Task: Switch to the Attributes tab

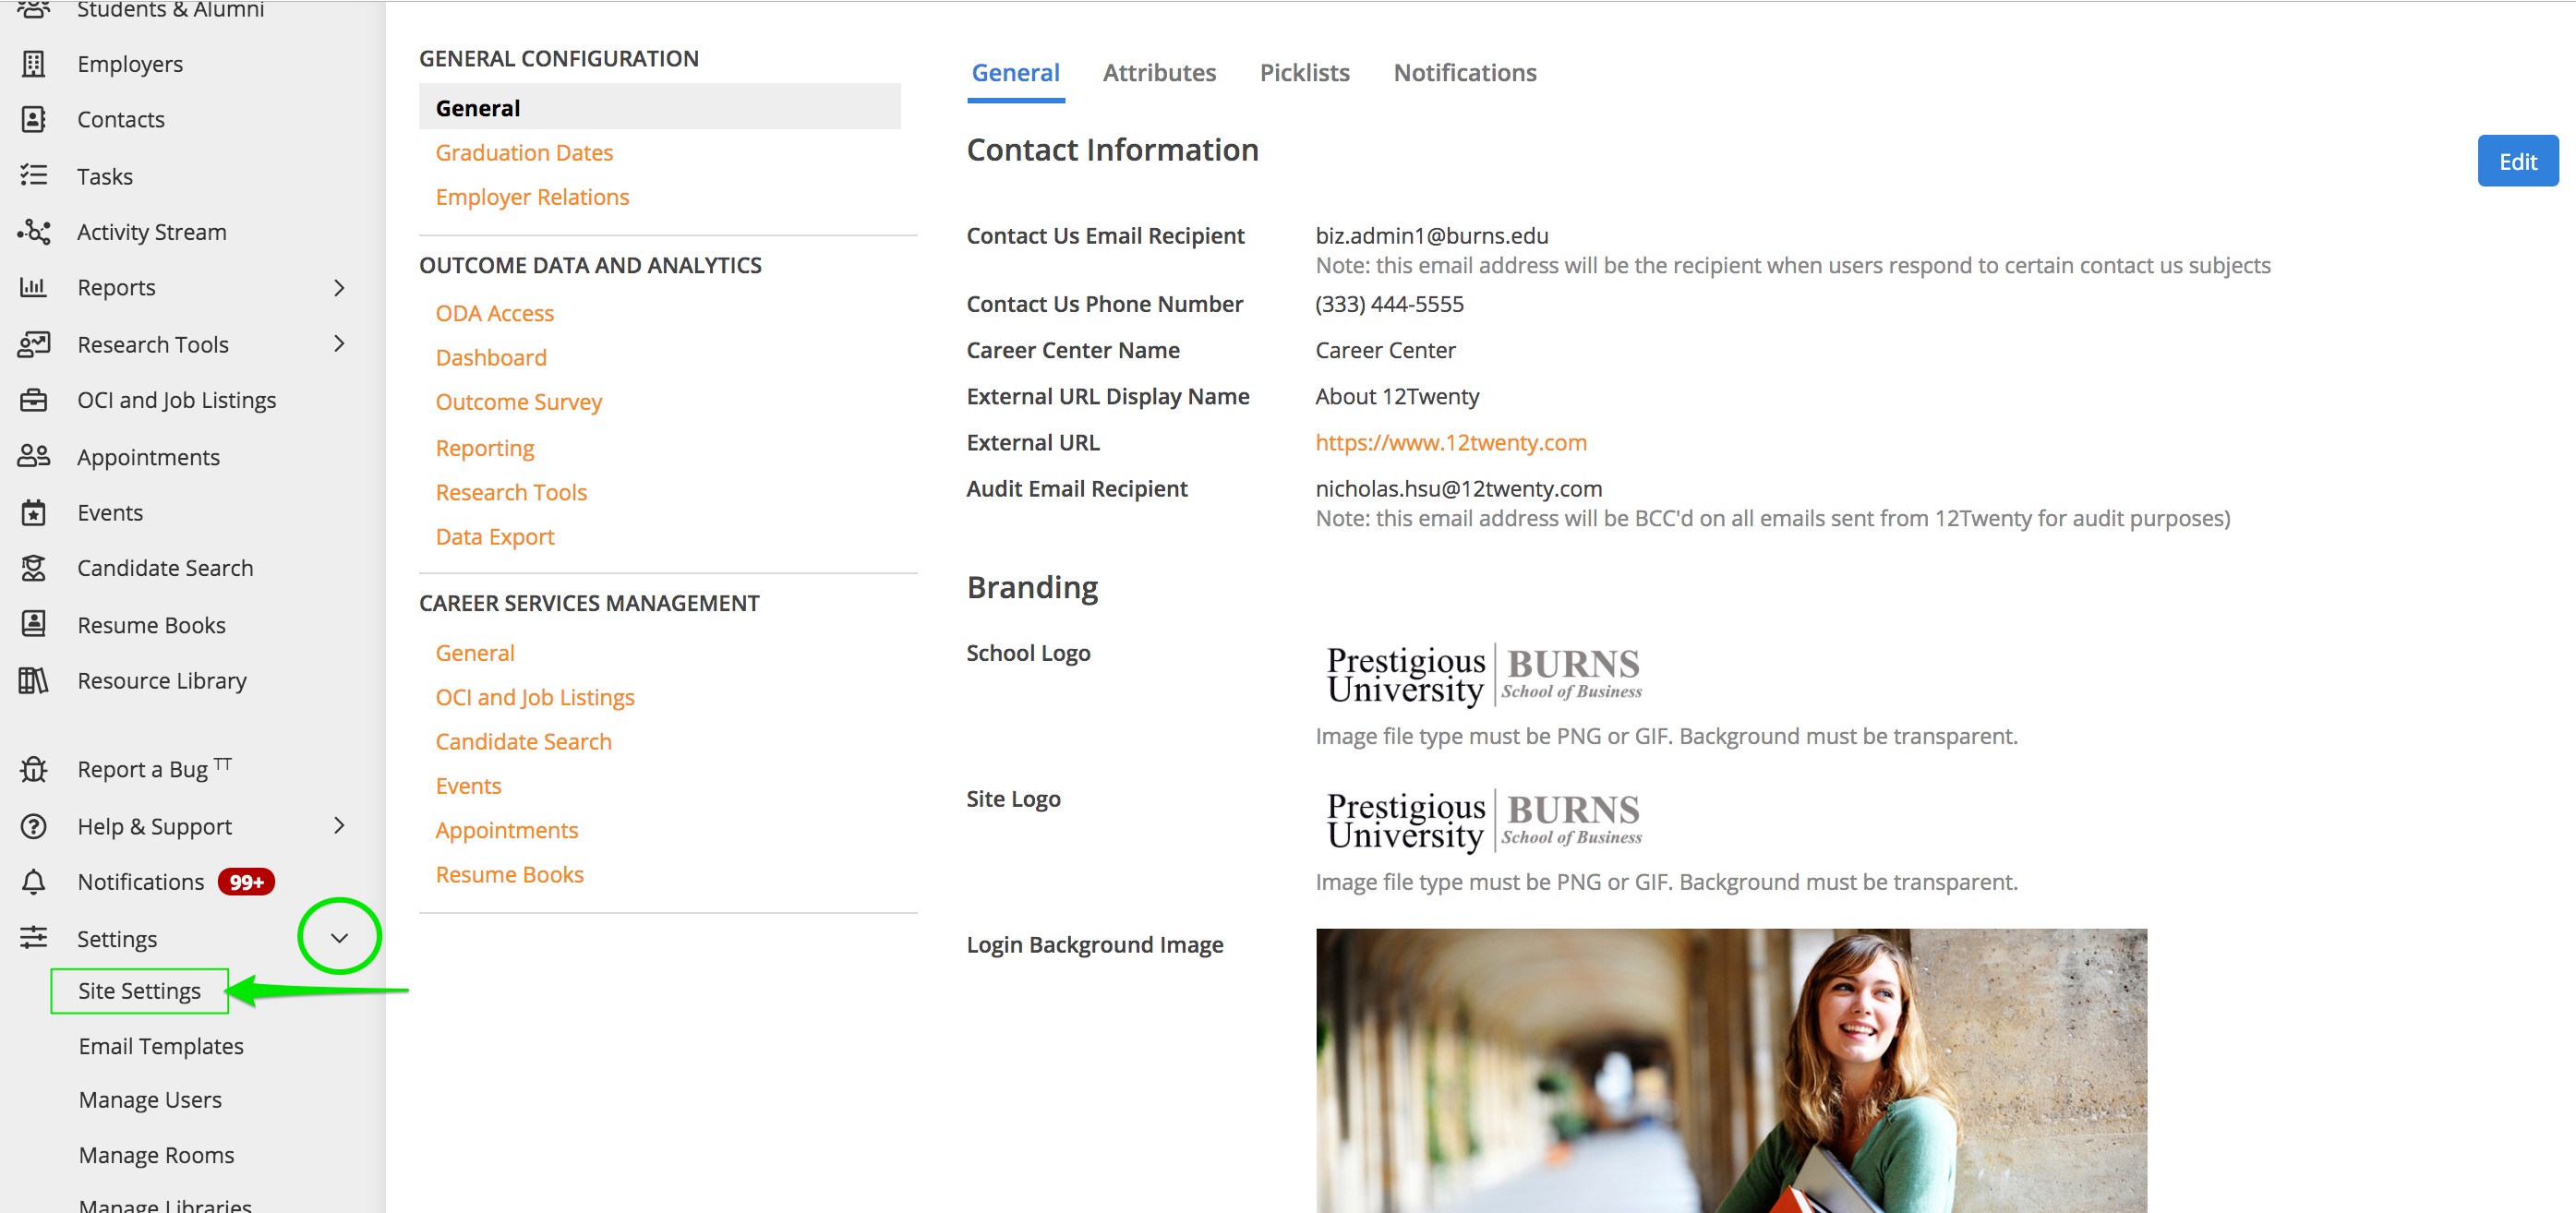Action: click(x=1159, y=73)
